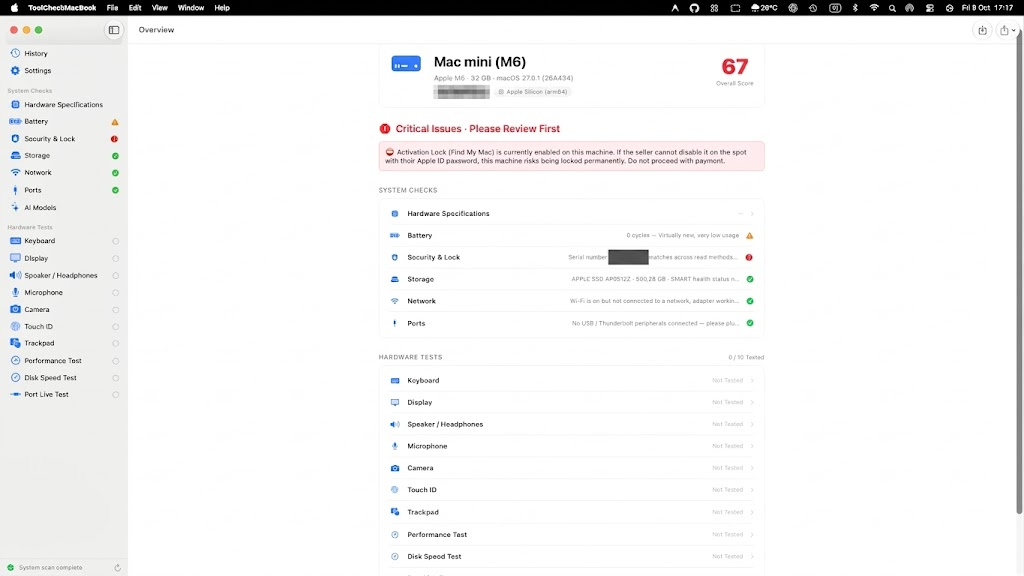Click the Display test icon in sidebar
Screen dimensions: 1024x576
coord(15,258)
